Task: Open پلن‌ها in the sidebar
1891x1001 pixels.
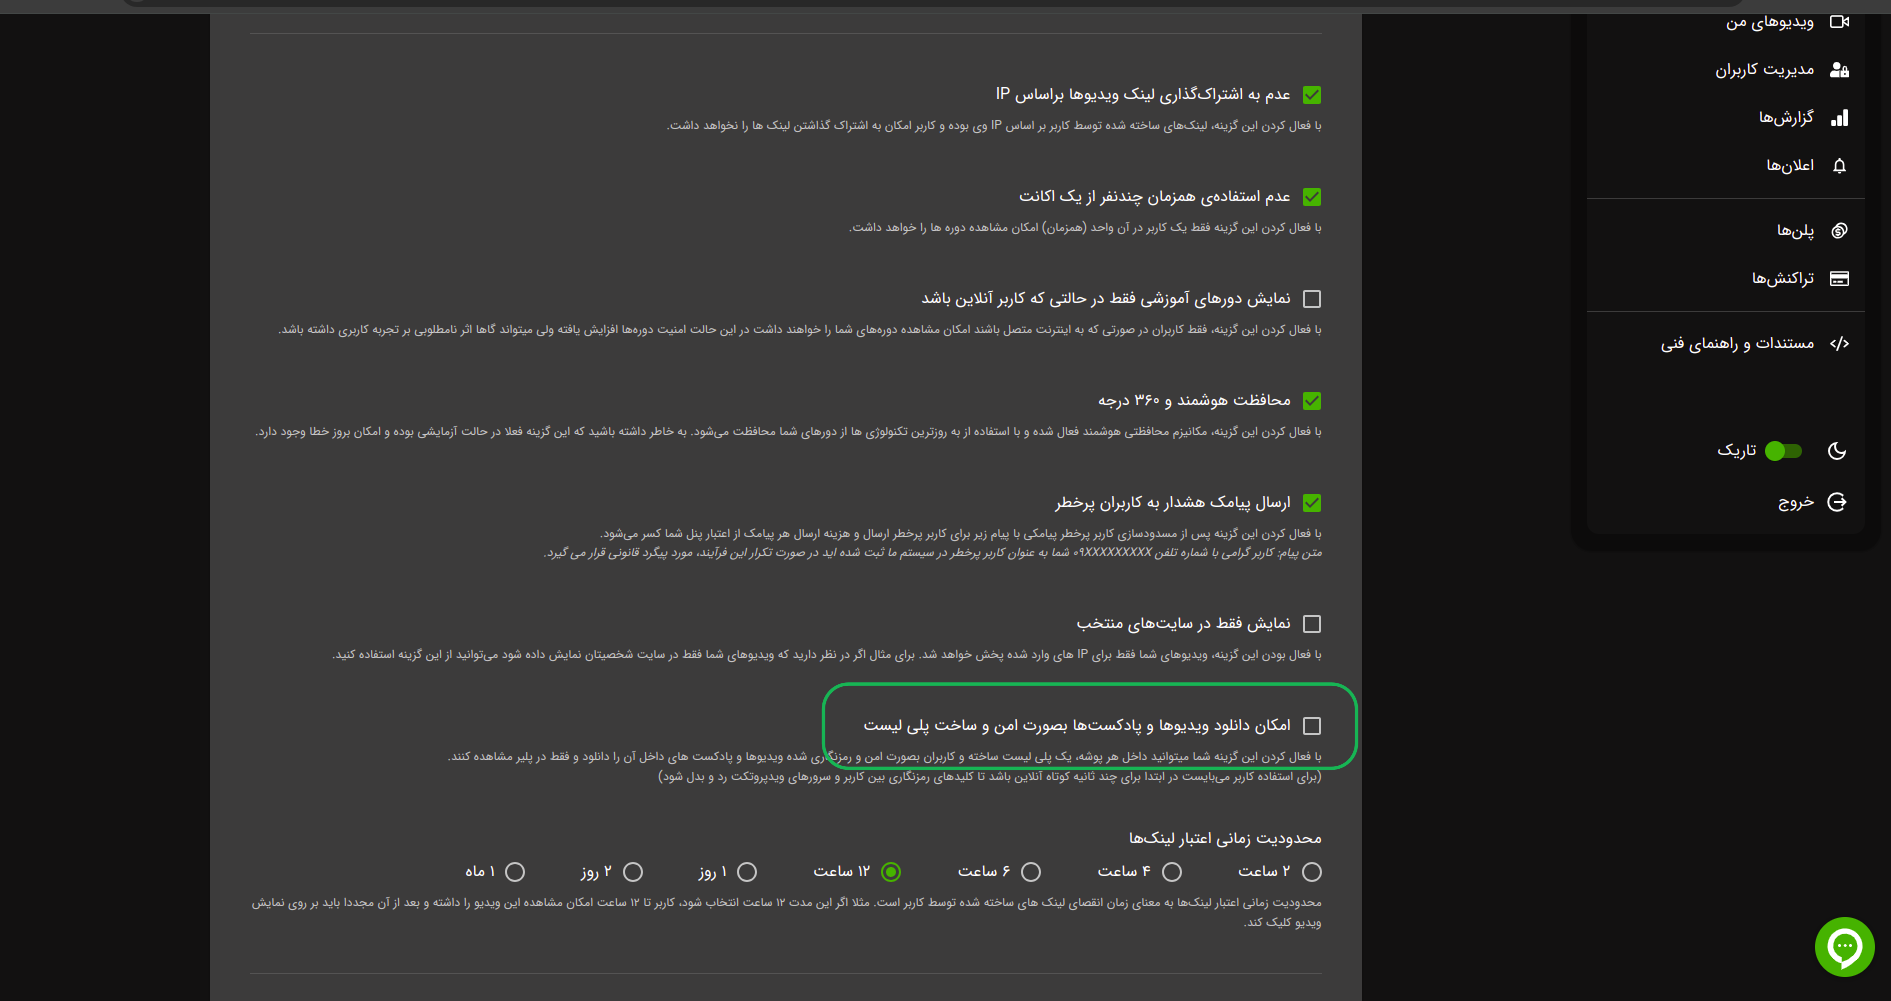Action: [1795, 231]
